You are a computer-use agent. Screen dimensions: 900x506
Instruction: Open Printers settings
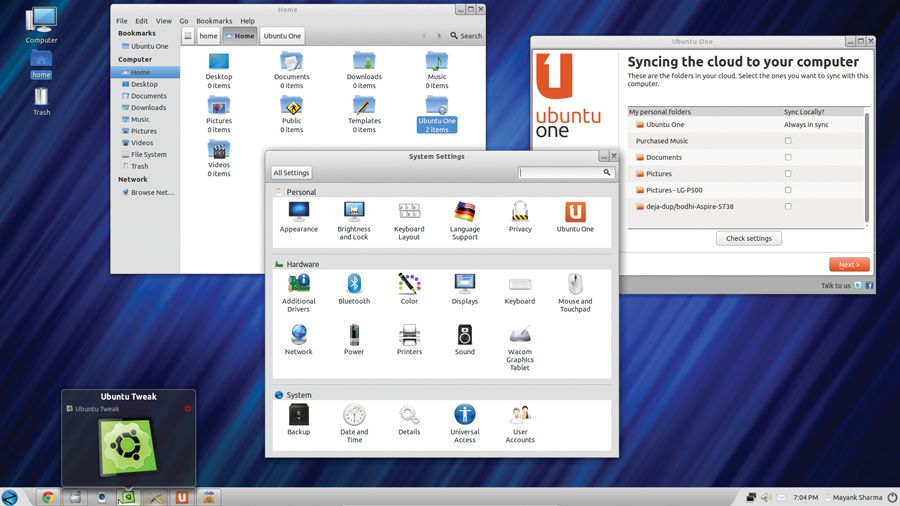[x=409, y=340]
